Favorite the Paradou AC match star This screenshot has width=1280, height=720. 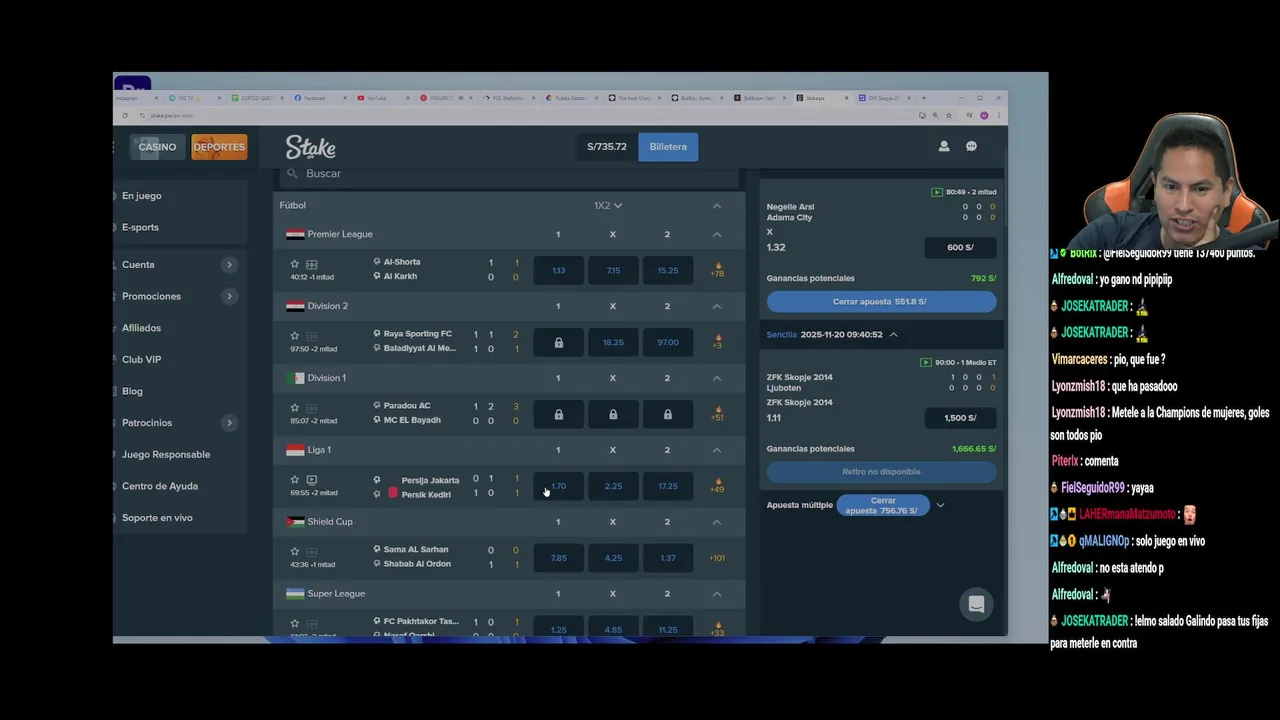point(295,408)
